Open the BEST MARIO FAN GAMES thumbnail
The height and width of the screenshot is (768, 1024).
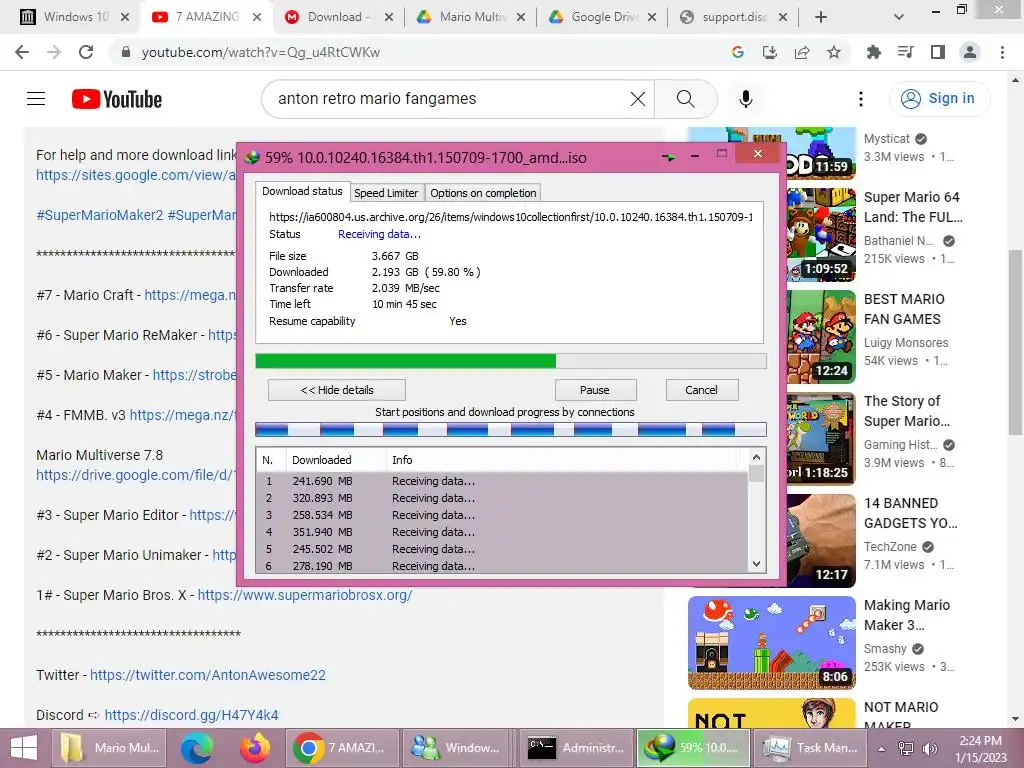[x=821, y=336]
